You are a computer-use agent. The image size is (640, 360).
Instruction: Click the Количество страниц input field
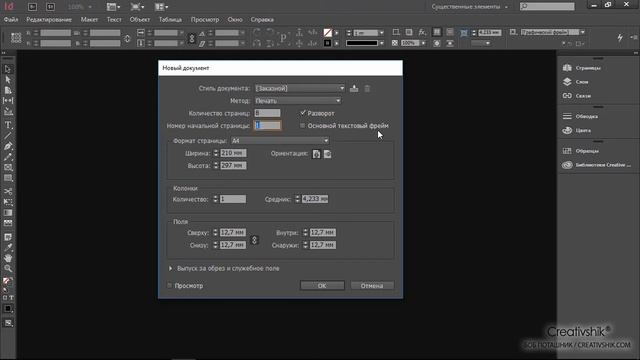coord(267,113)
